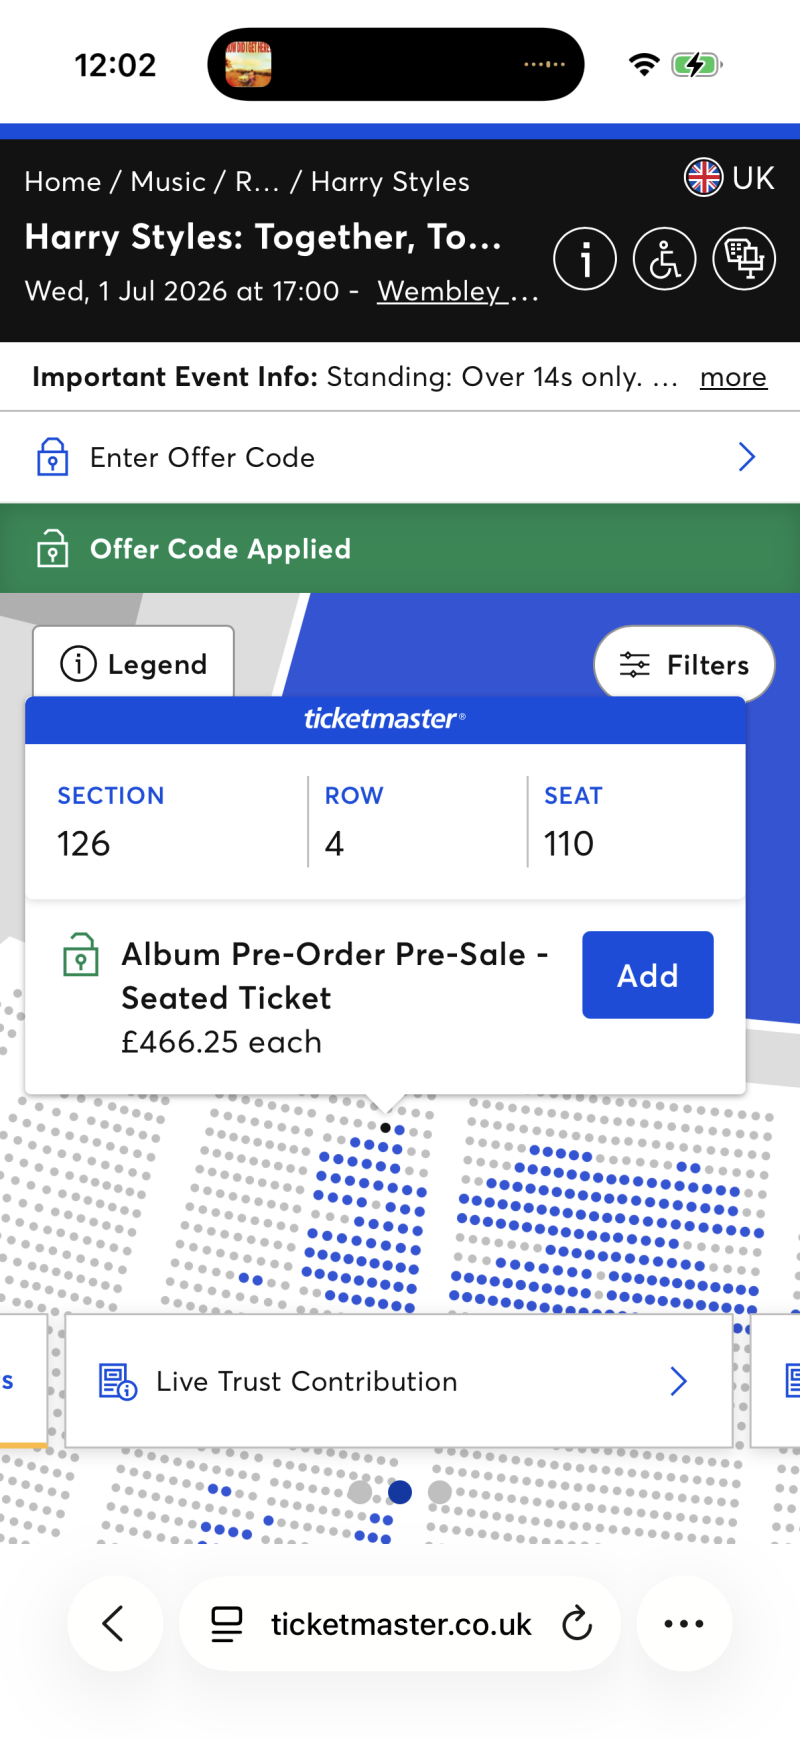800x1739 pixels.
Task: Tap the ticketmaster.co.uk address field
Action: coord(400,1624)
